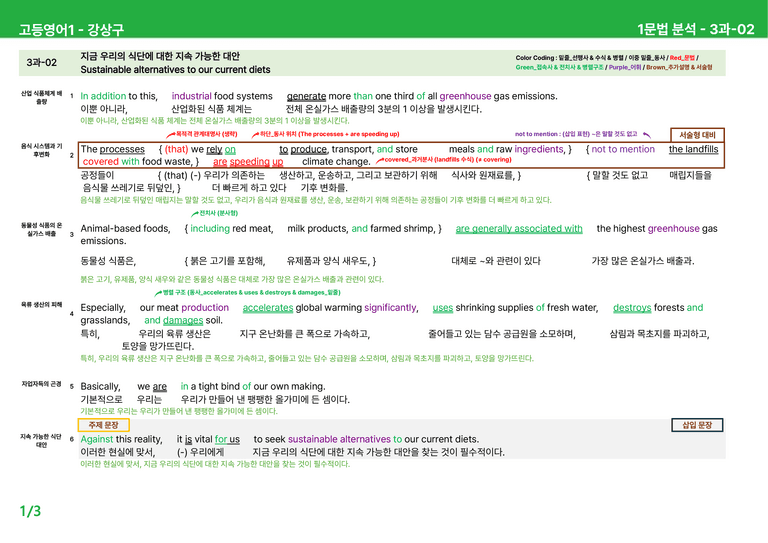Click the side label "음식 시스템과 기후변화"
Image resolution: width=768 pixels, height=543 pixels.
(41, 150)
